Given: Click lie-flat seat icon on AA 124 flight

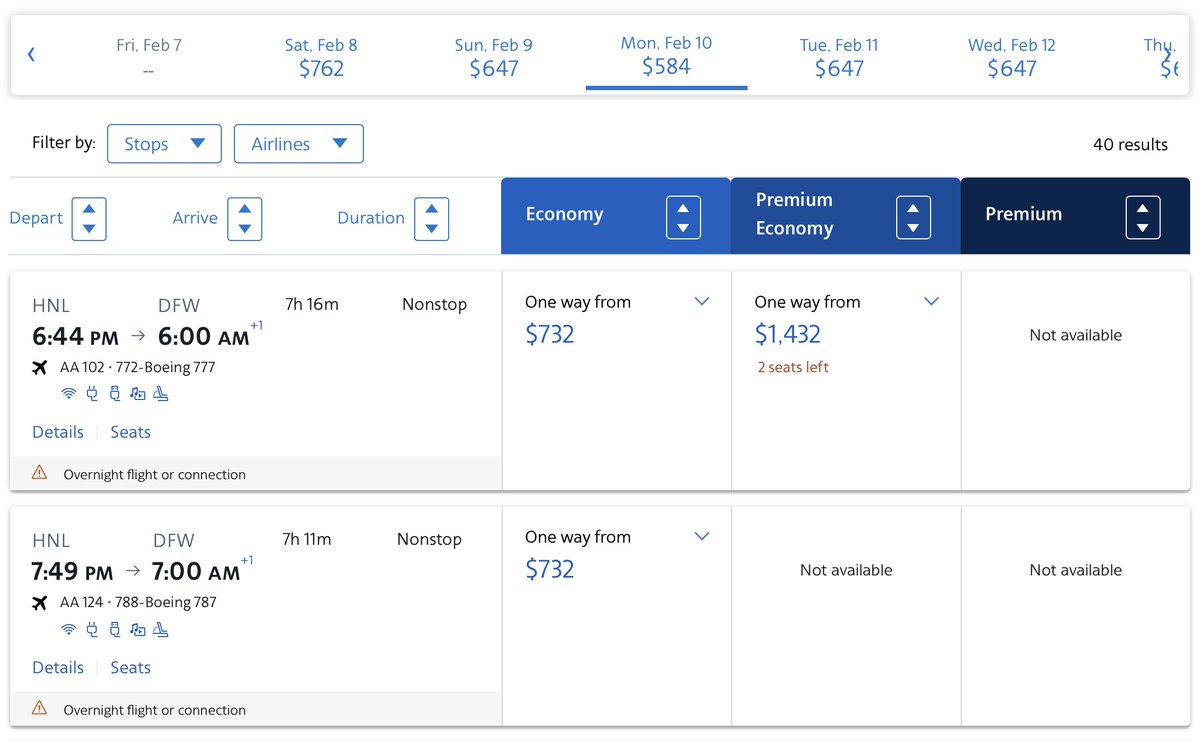Looking at the screenshot, I should coord(161,629).
